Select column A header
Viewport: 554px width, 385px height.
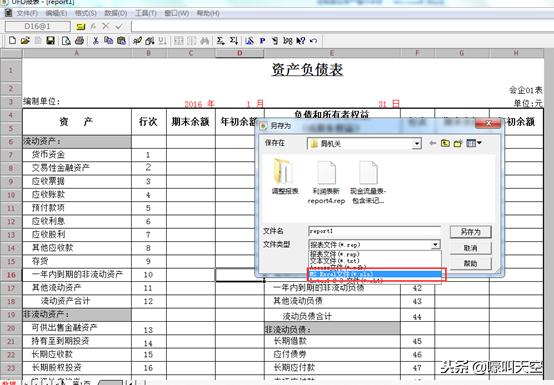click(x=77, y=53)
